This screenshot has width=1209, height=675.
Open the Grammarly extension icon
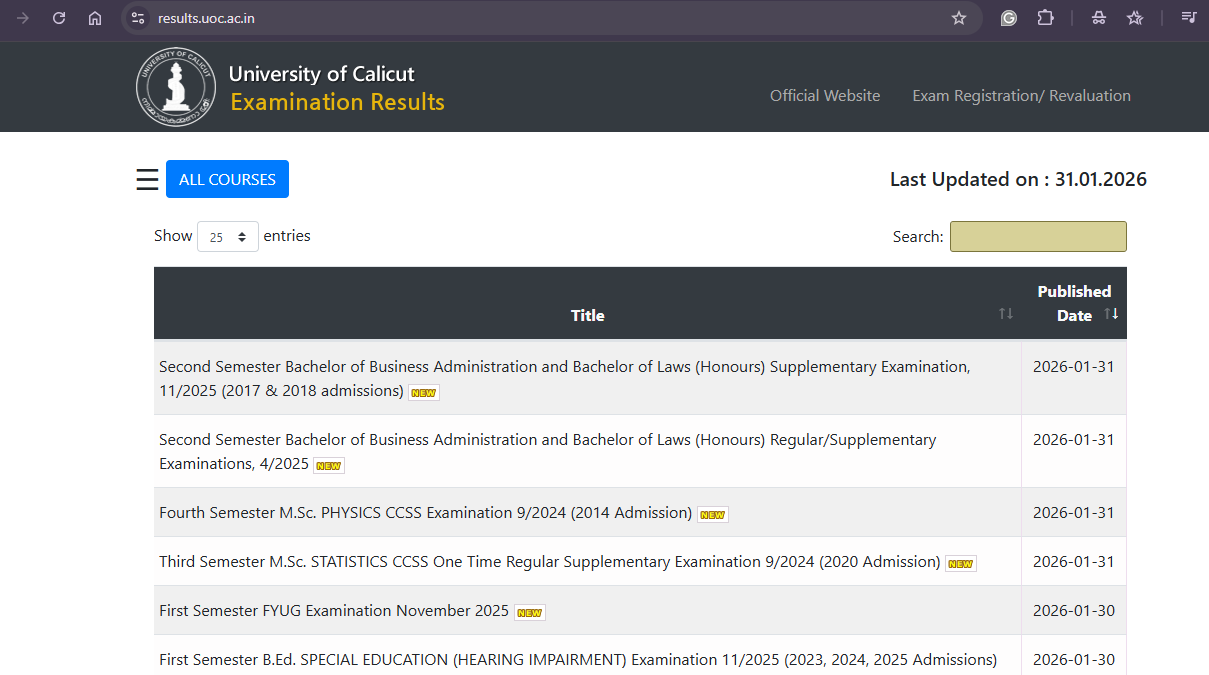coord(1009,18)
